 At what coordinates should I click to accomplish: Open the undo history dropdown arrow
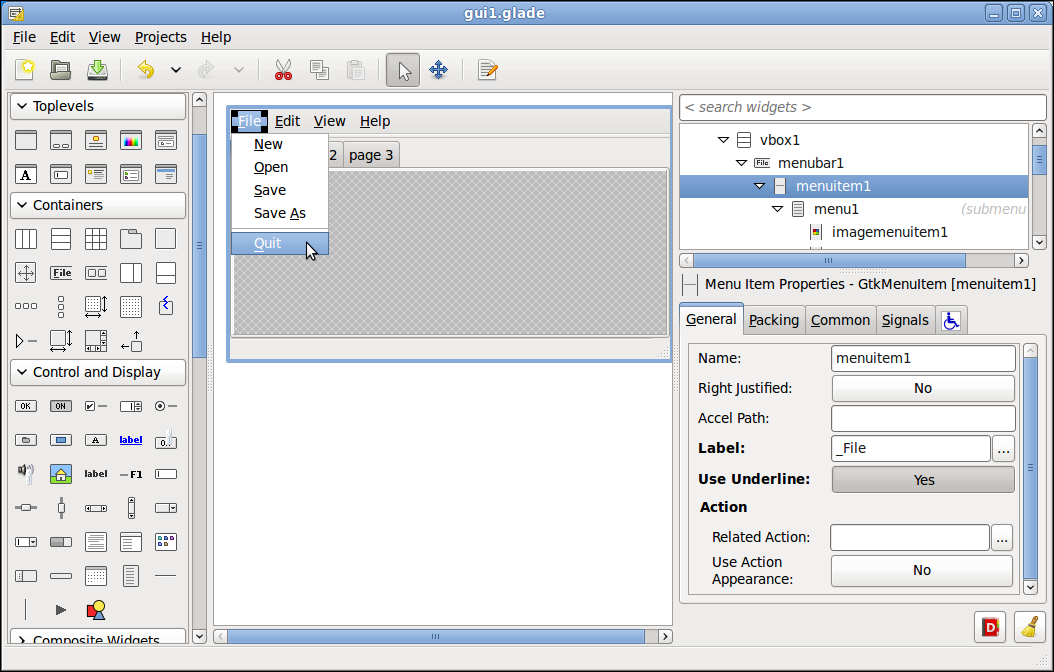(175, 70)
